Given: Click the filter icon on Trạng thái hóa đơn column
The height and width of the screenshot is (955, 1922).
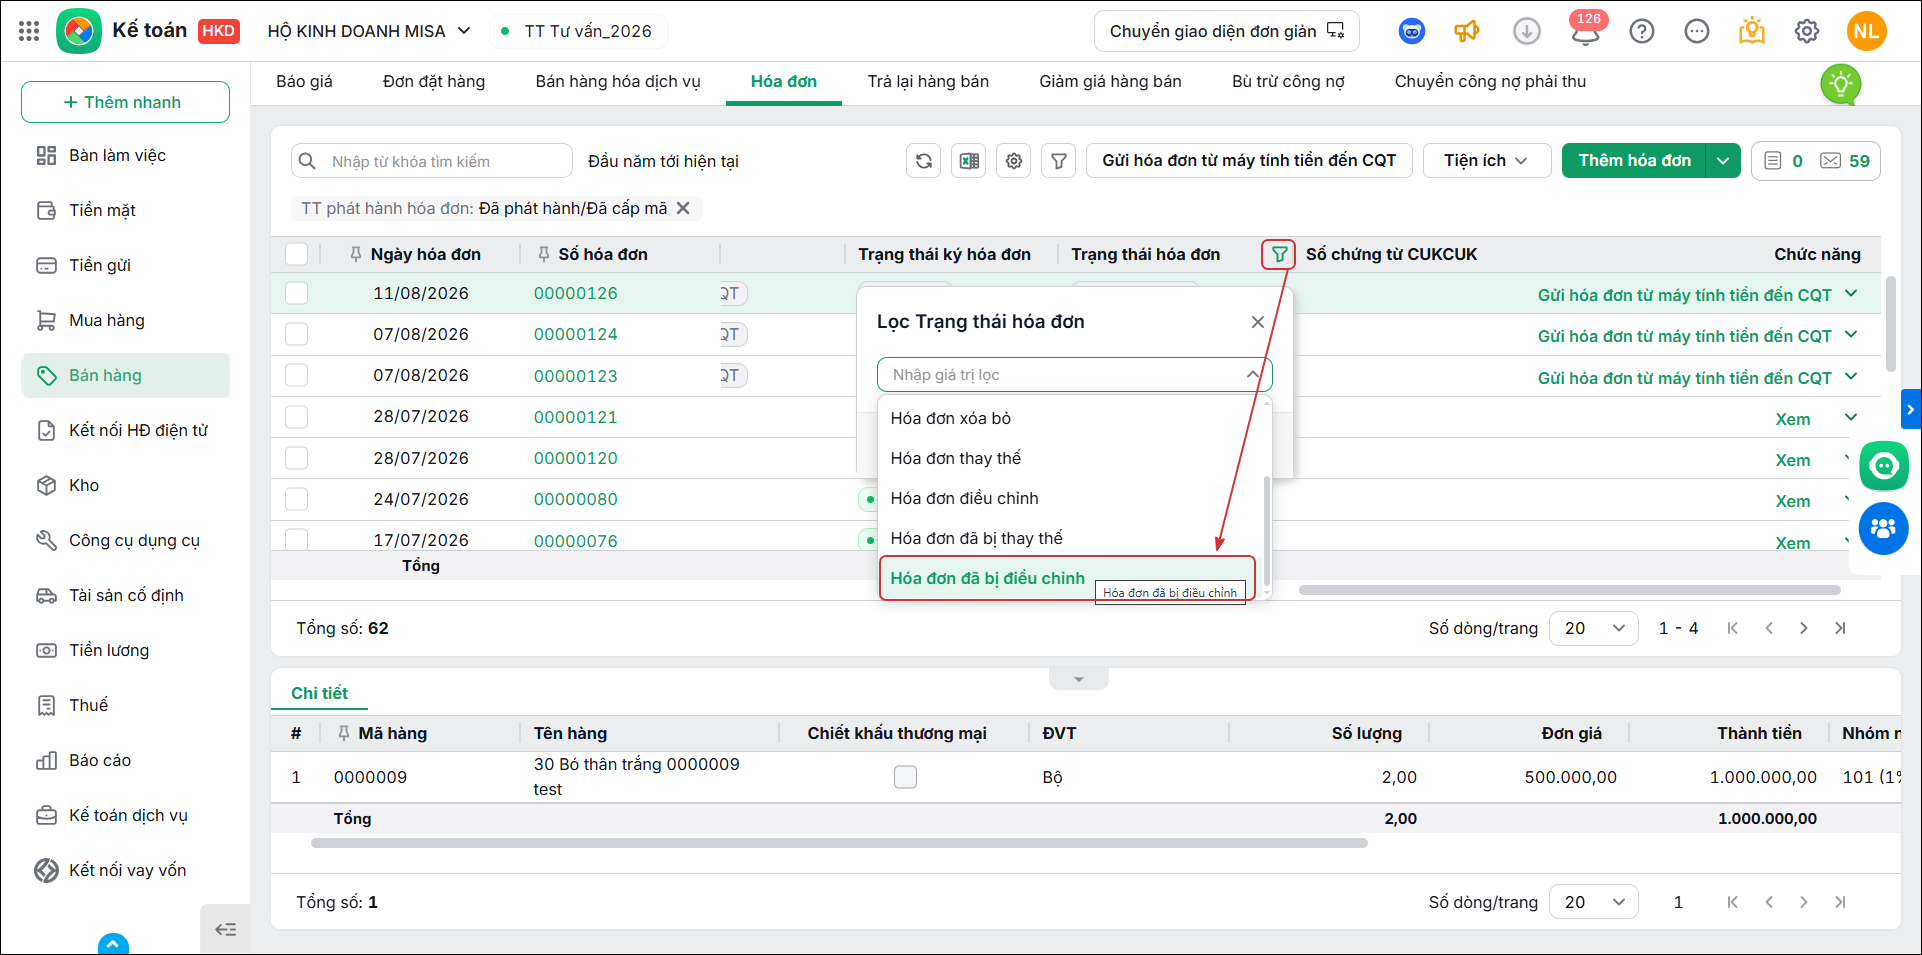Looking at the screenshot, I should tap(1279, 255).
